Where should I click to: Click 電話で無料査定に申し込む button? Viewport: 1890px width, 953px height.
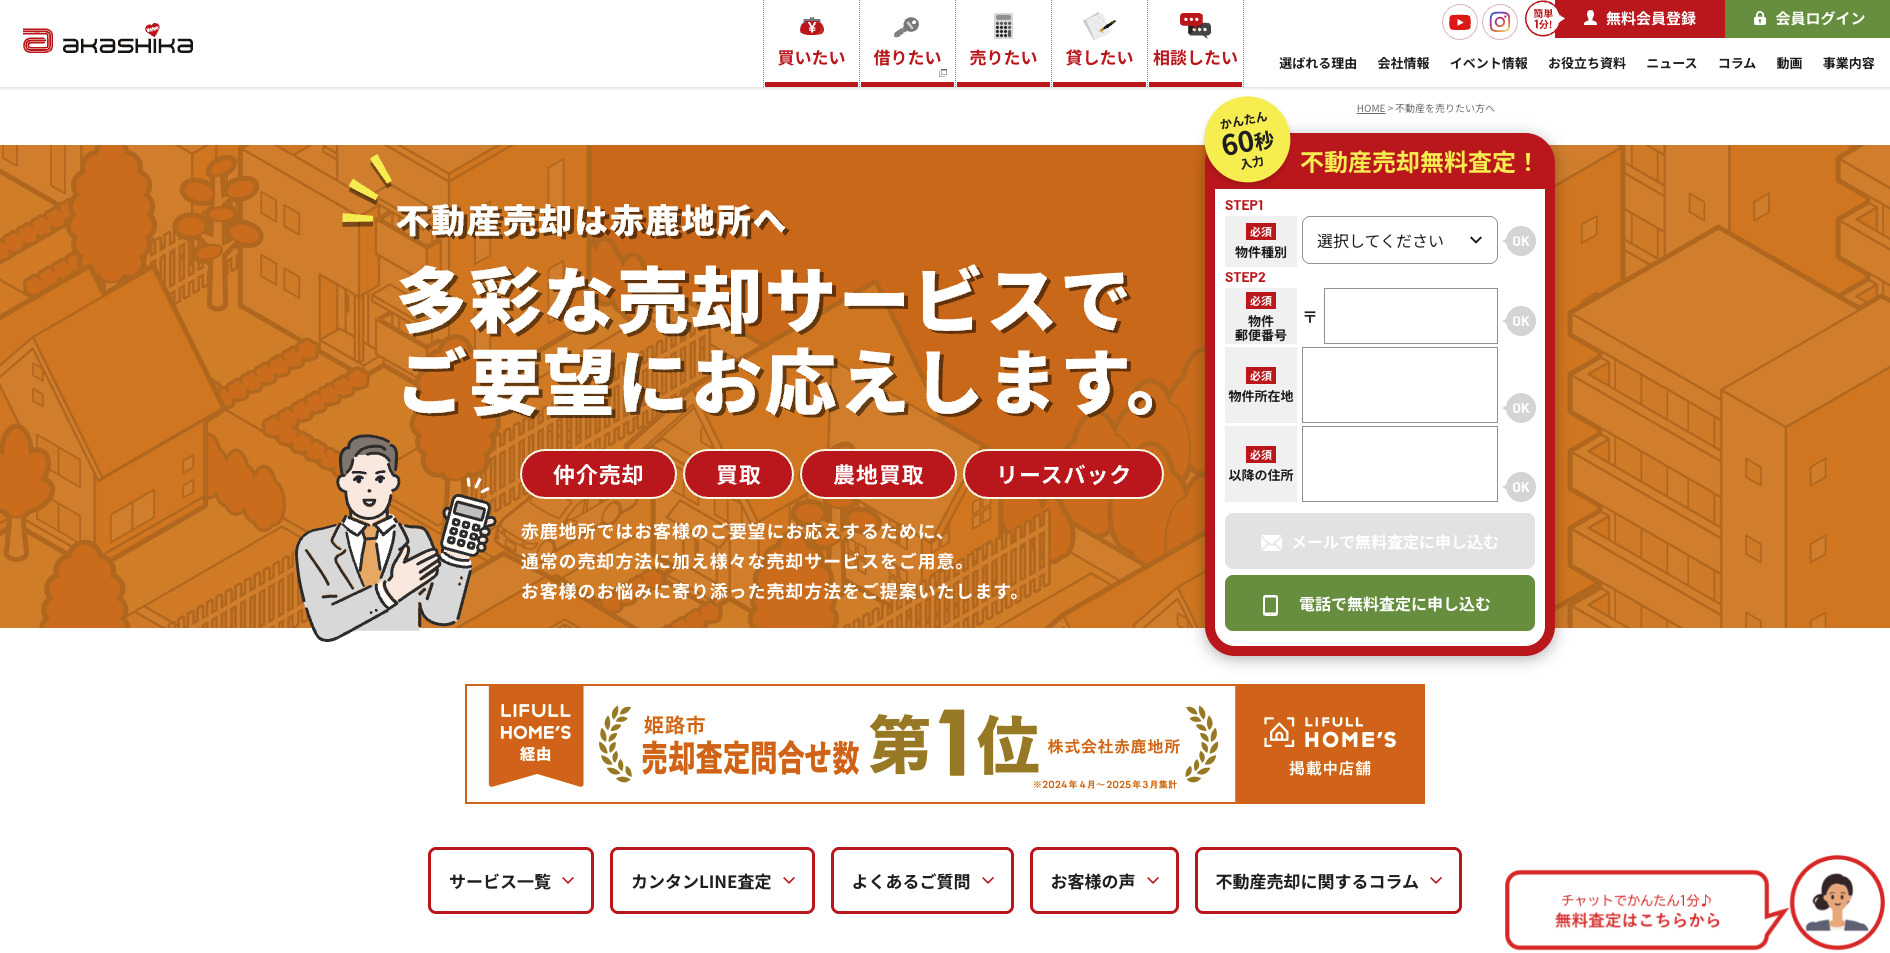tap(1378, 603)
